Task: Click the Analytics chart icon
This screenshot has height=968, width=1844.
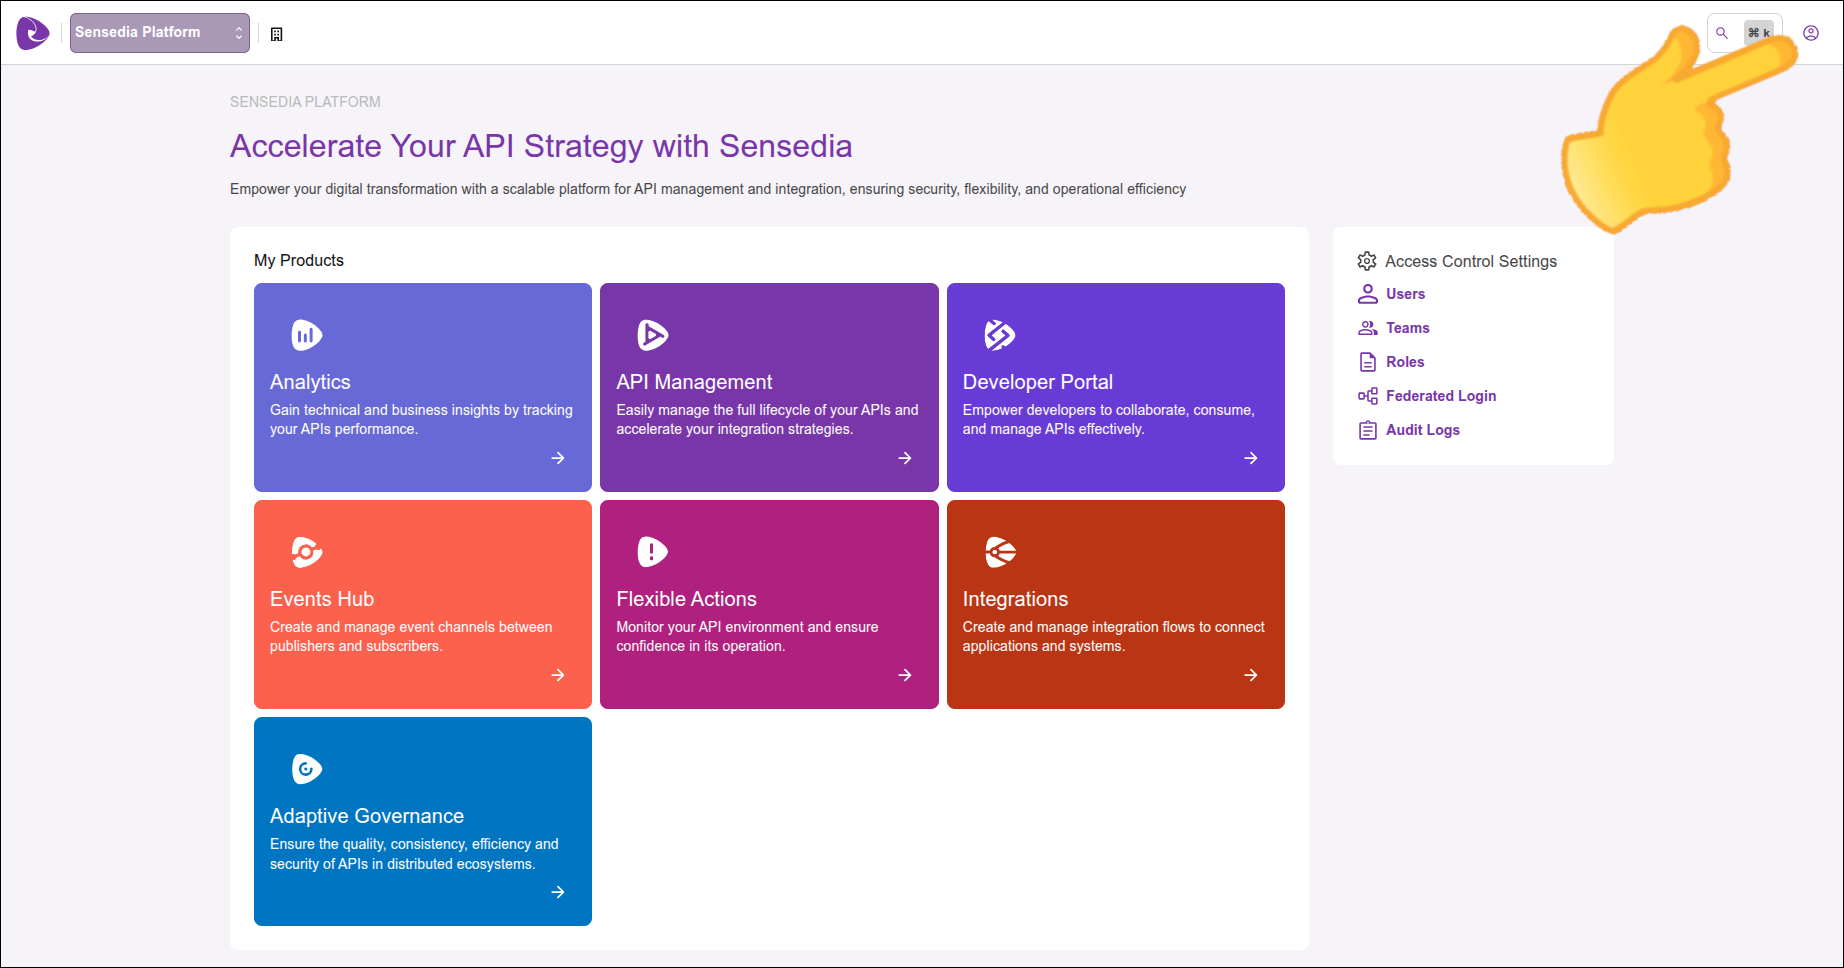Action: (x=306, y=335)
